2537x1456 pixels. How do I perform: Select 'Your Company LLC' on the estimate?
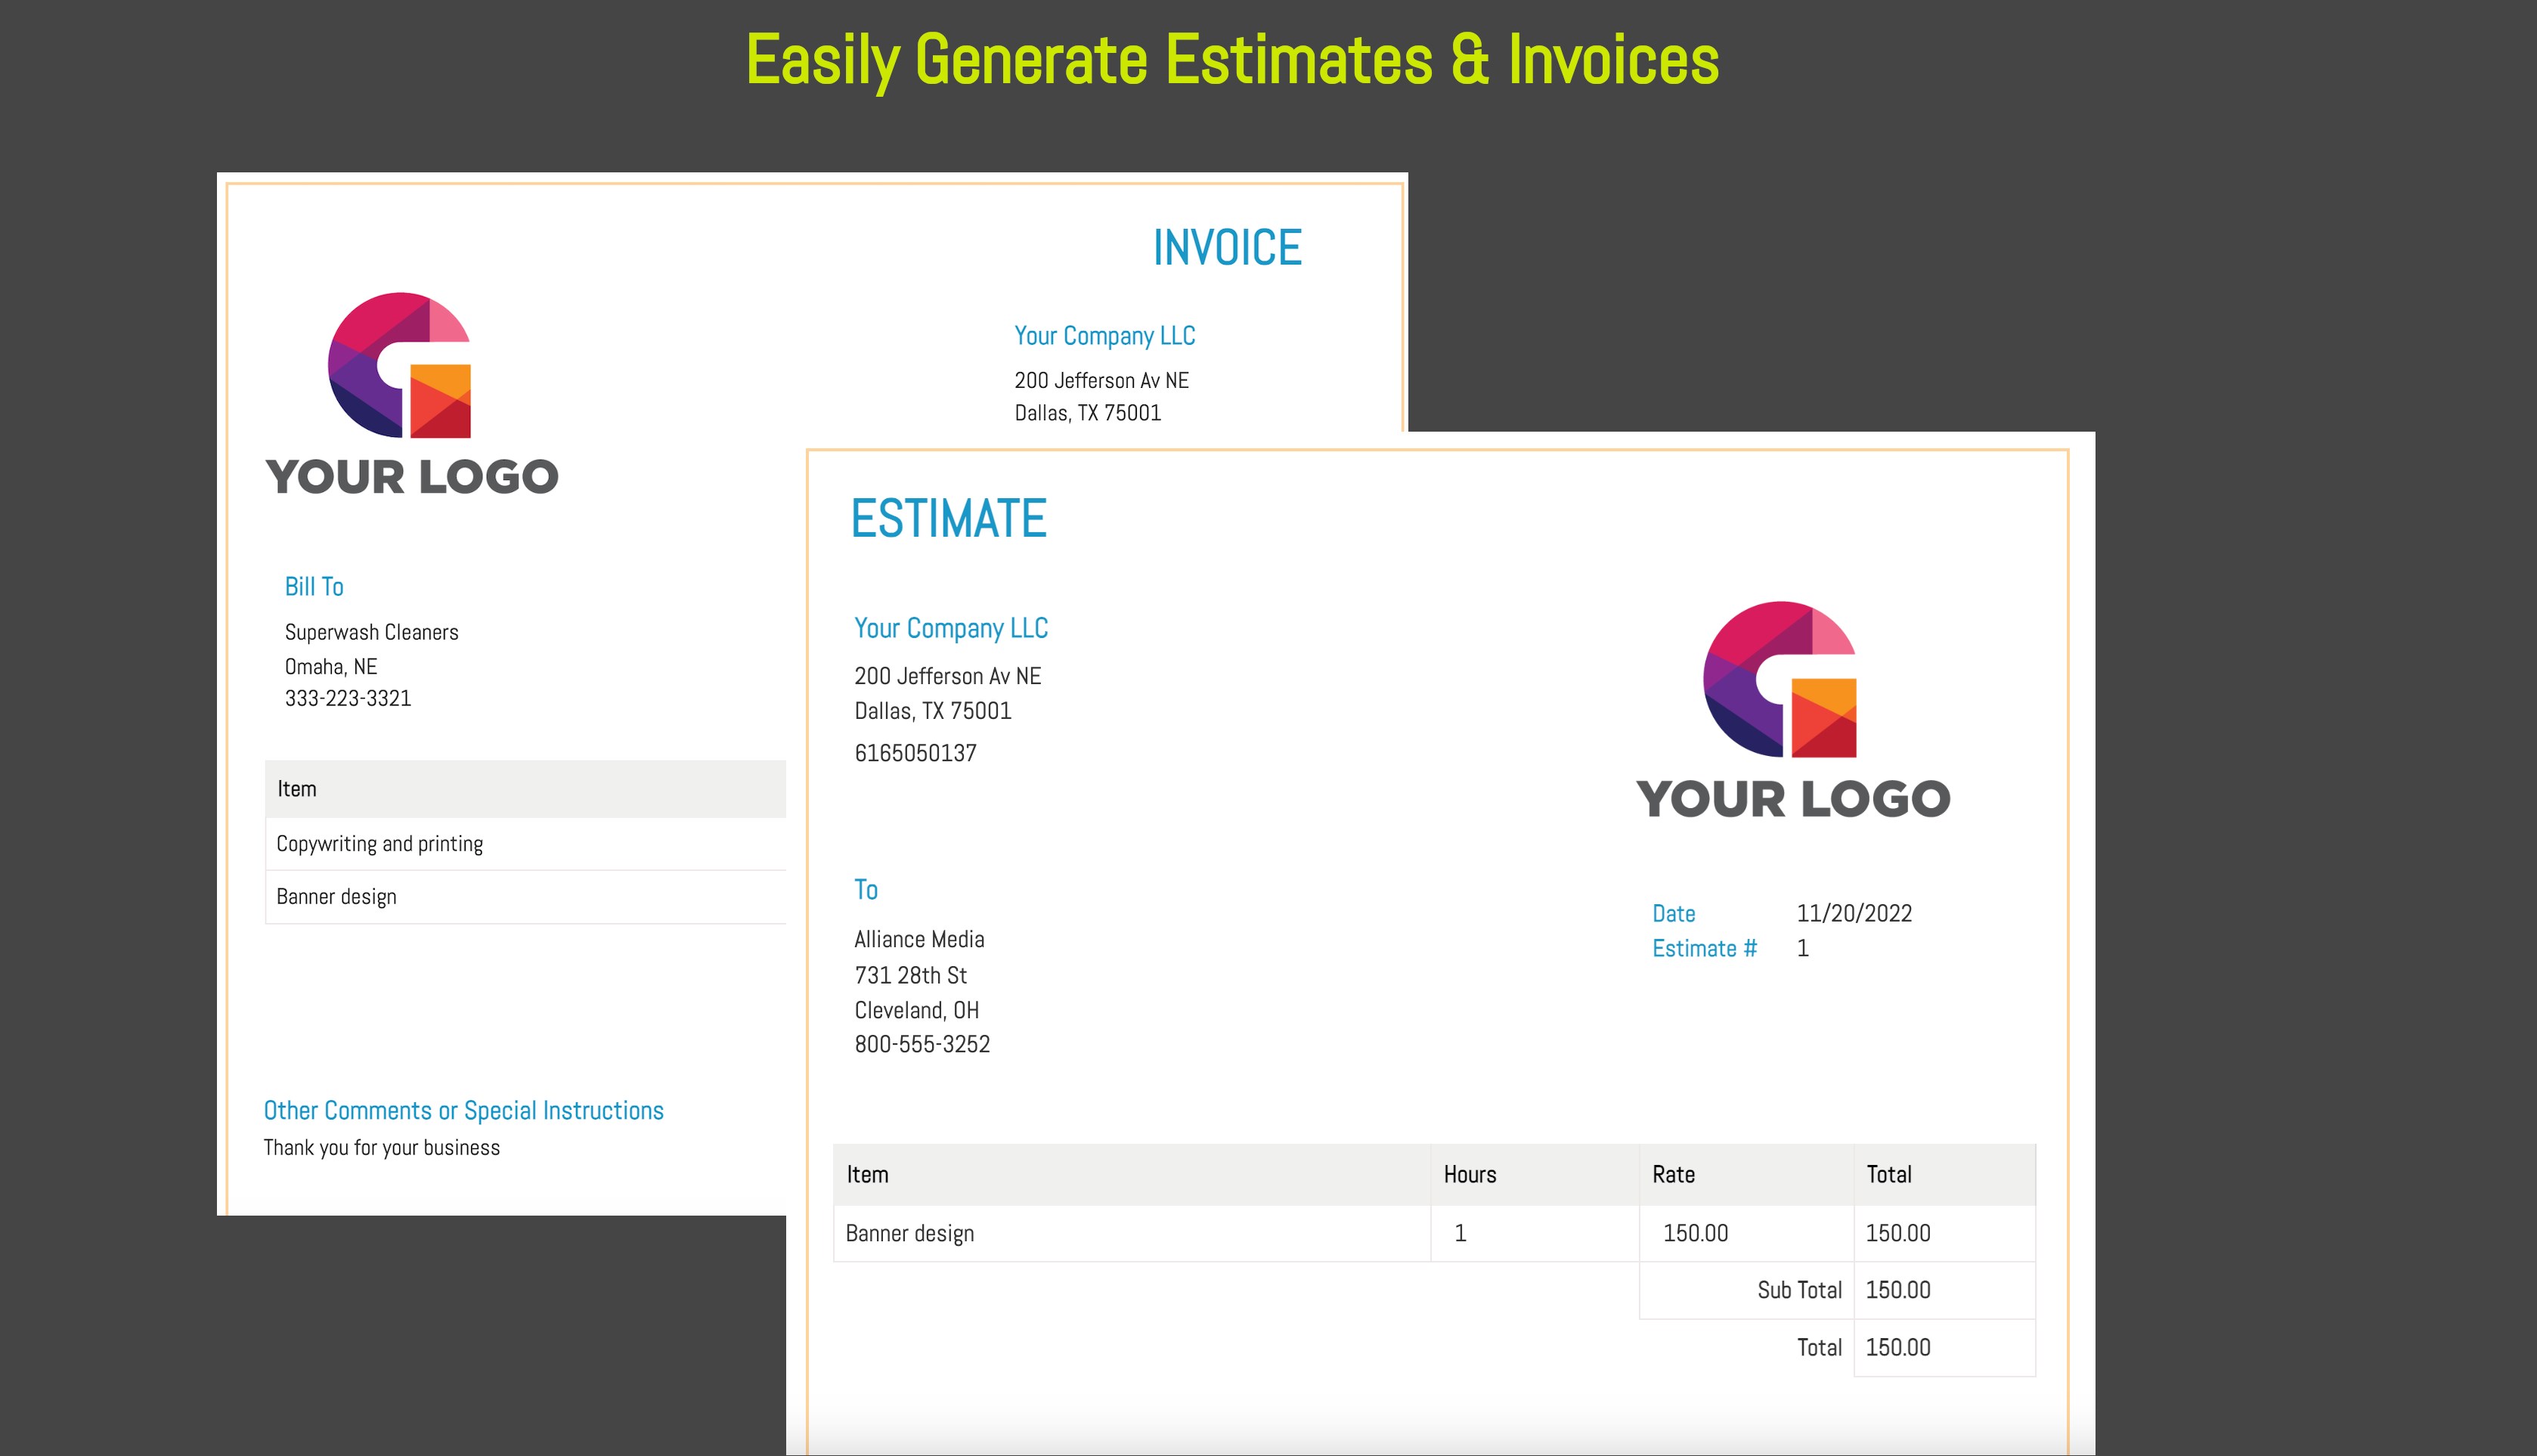950,628
